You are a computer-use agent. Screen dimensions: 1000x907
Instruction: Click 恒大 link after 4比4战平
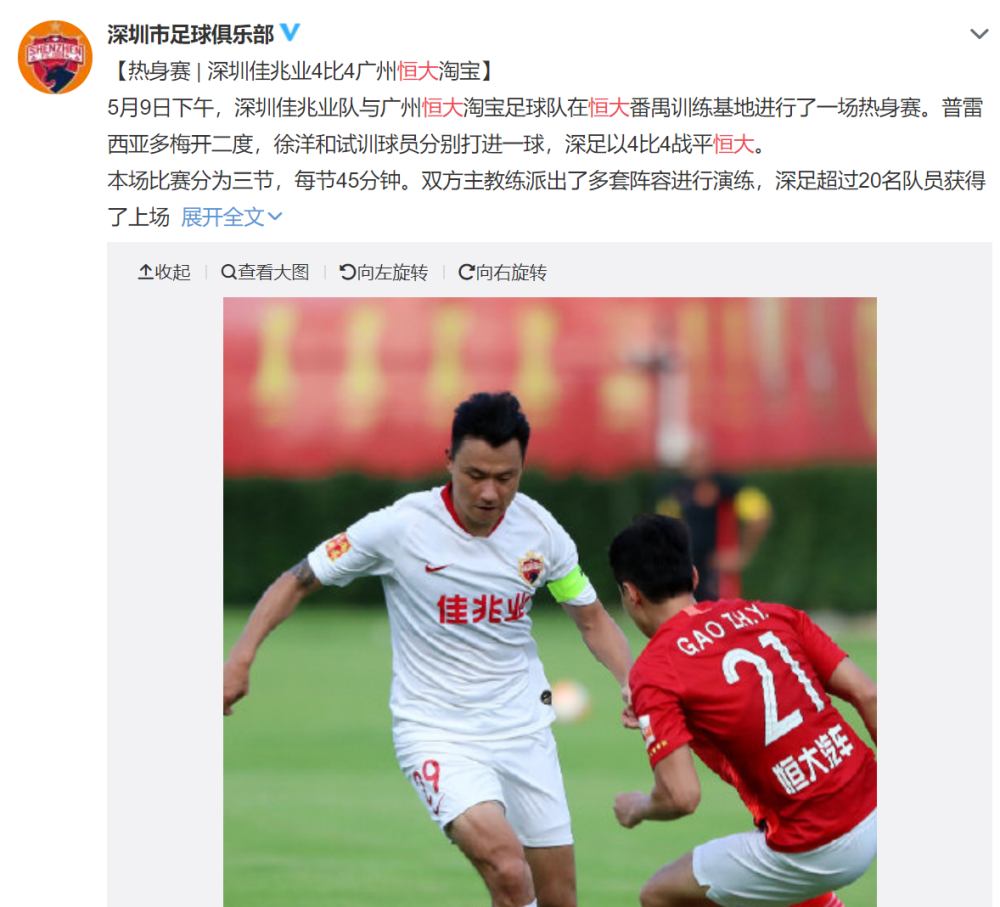click(733, 144)
